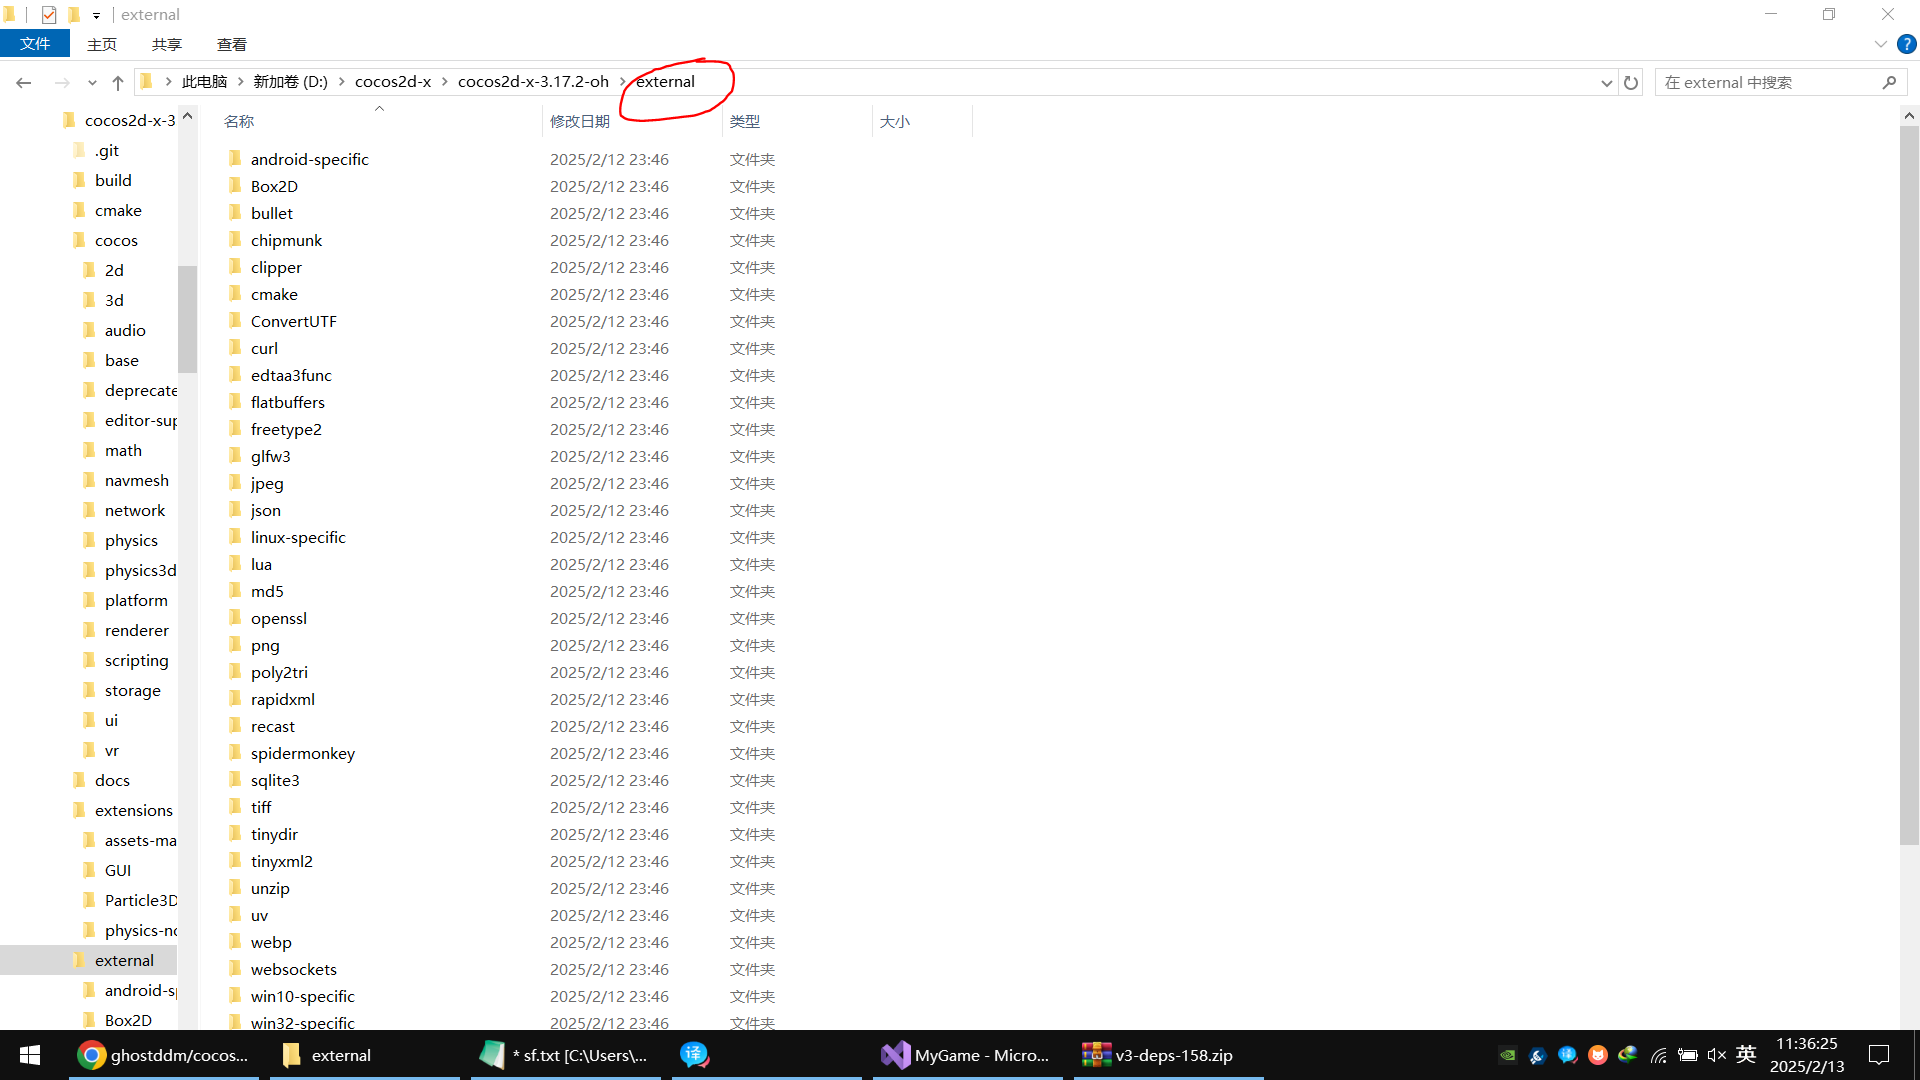Customize Quick Access Toolbar dropdown arrow
1920x1080 pixels.
[x=96, y=15]
